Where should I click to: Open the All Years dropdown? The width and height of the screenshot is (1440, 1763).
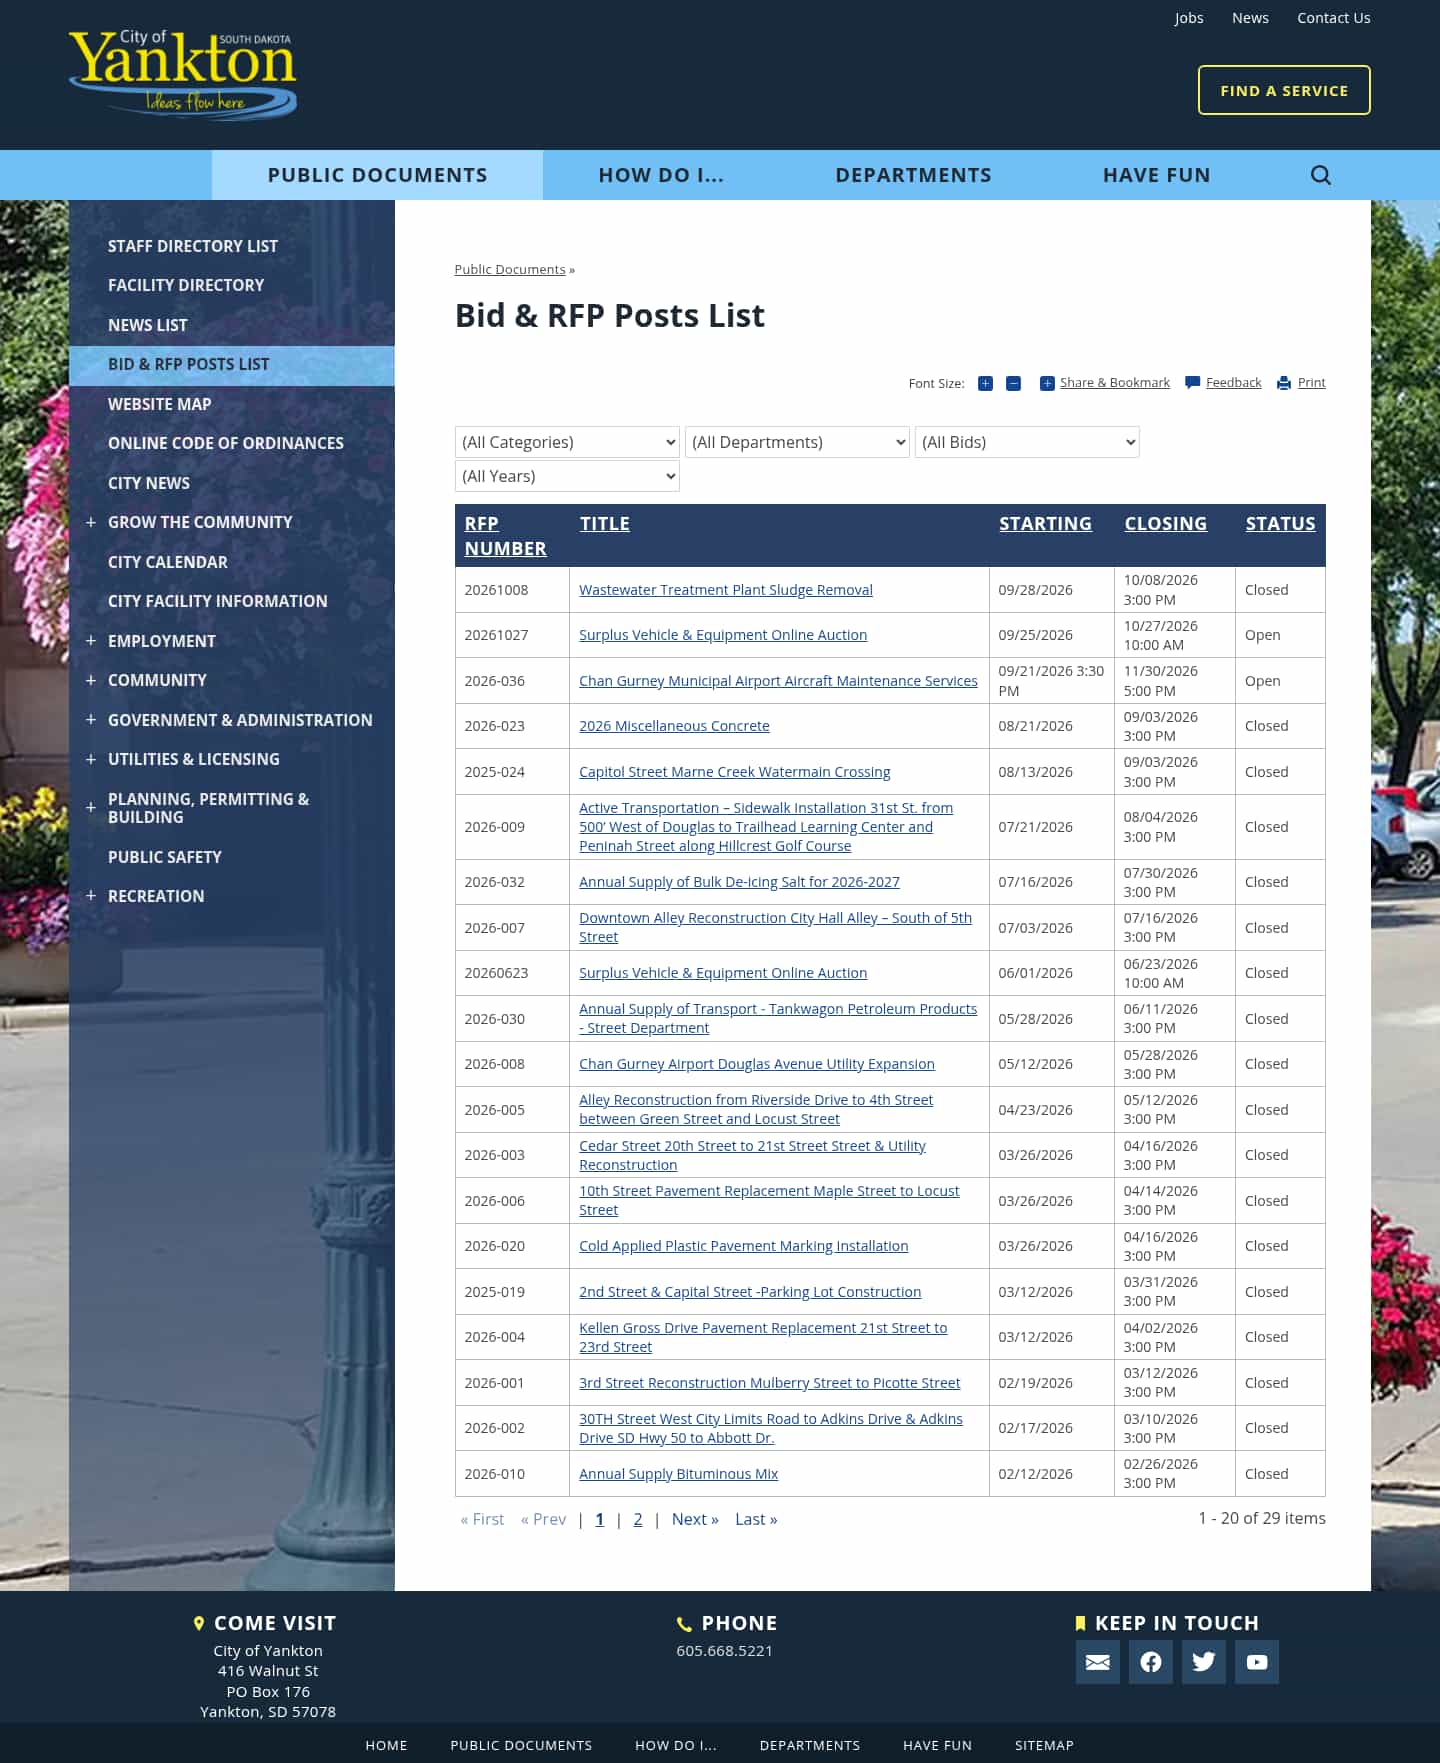click(x=567, y=476)
